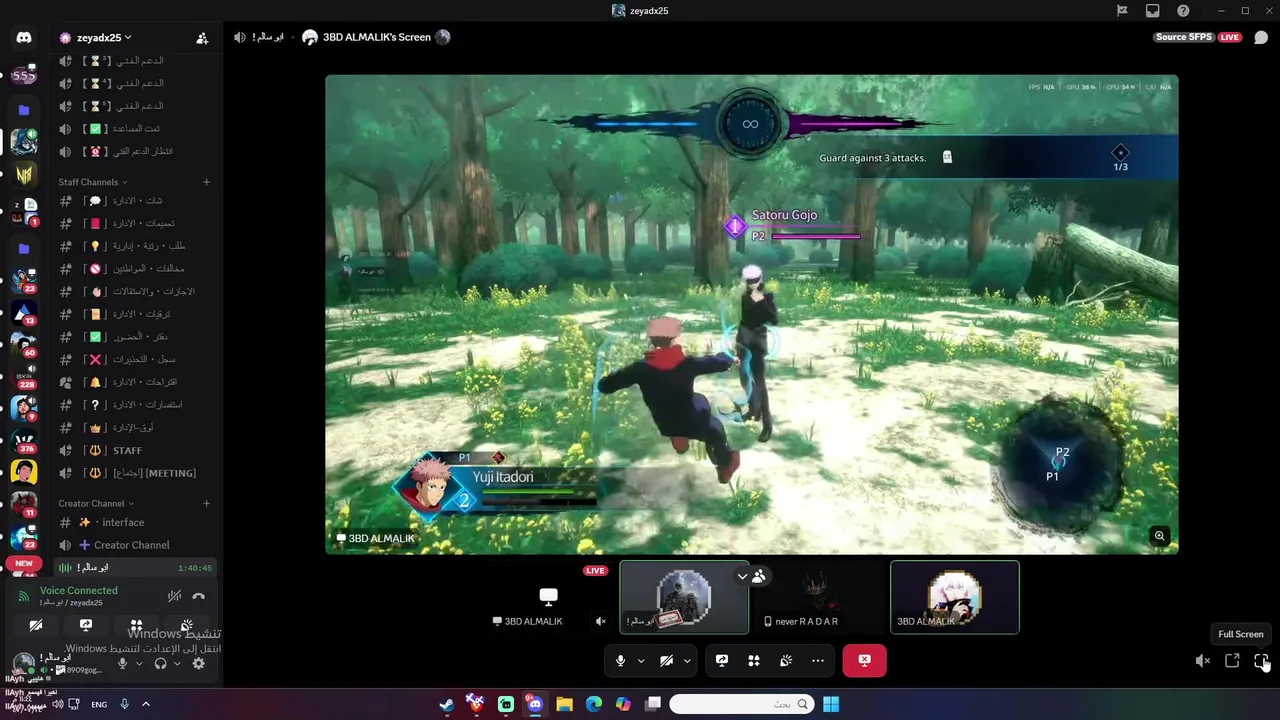Deafen with headphones icon in user panel
This screenshot has height=720, width=1280.
(160, 663)
